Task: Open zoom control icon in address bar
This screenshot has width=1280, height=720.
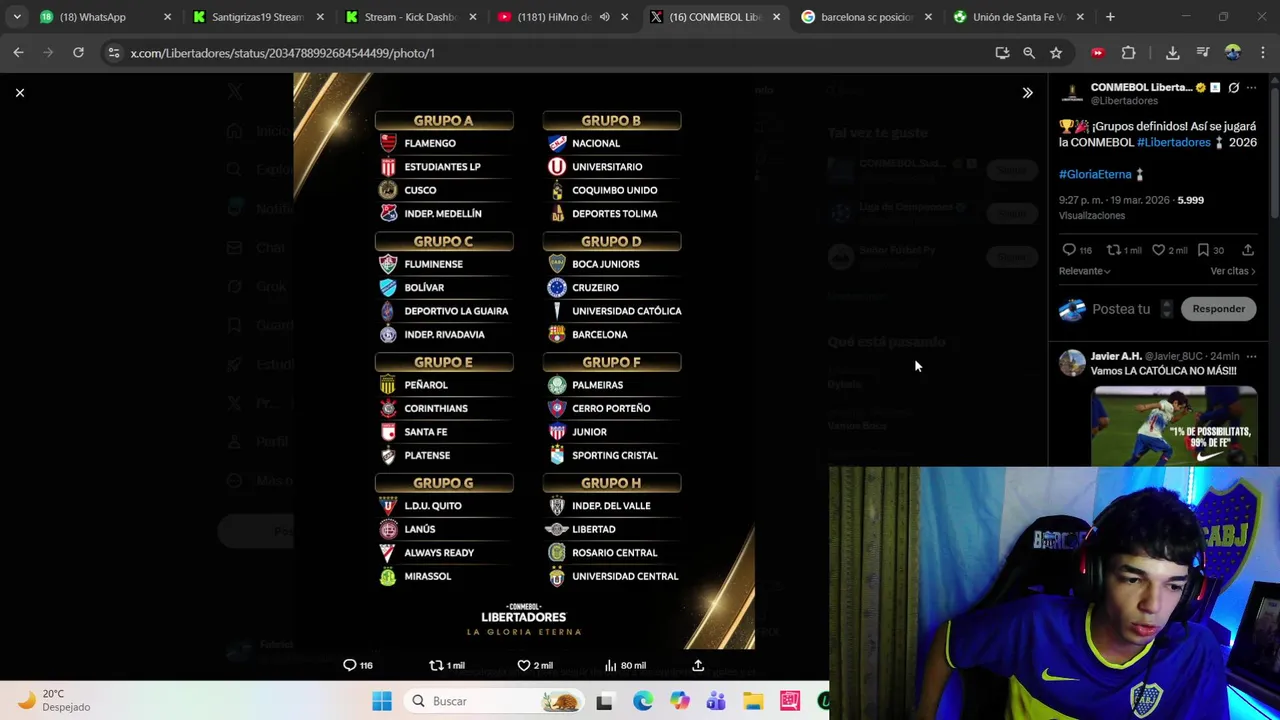Action: (x=1029, y=53)
